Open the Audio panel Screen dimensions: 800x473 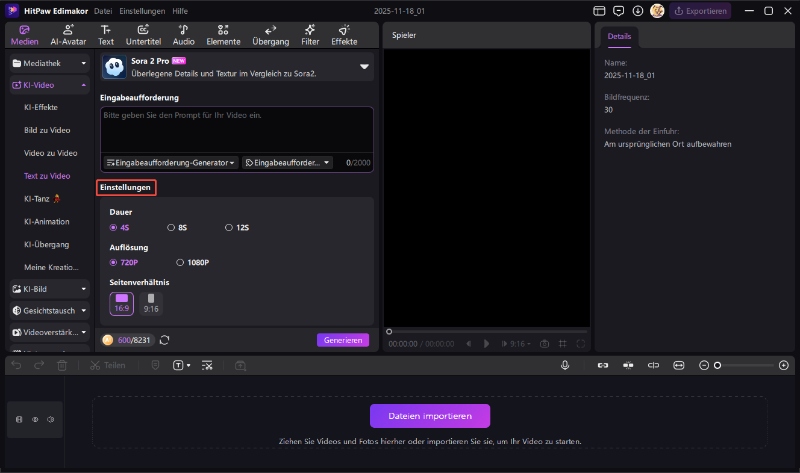coord(183,35)
